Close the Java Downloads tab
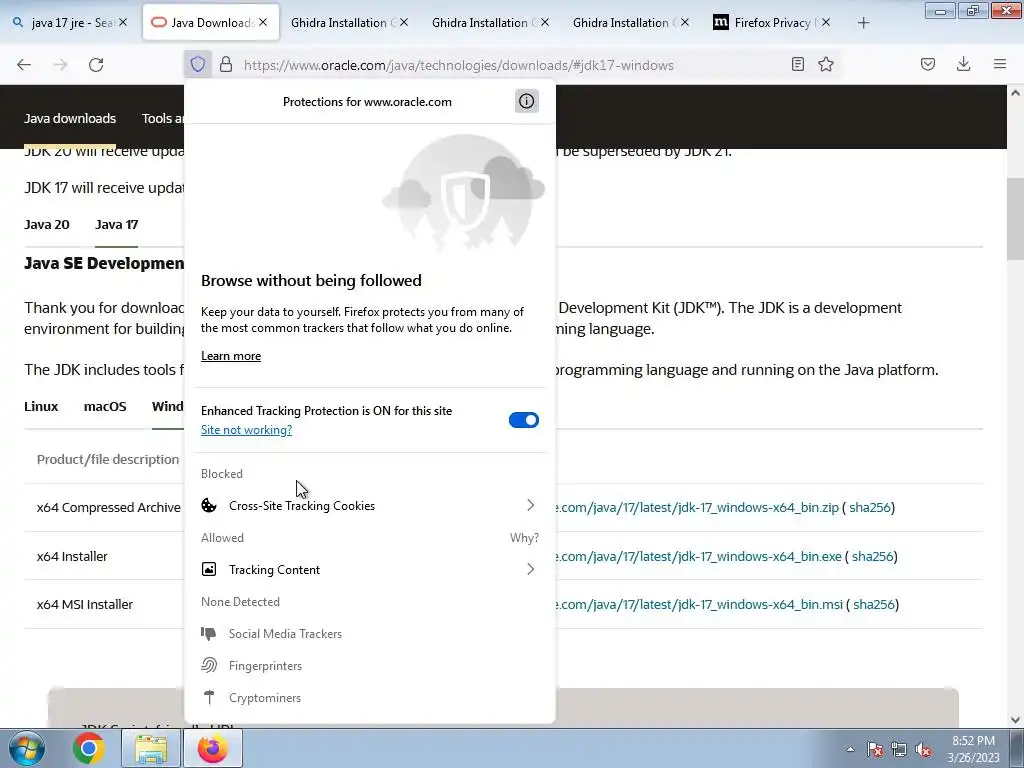The height and width of the screenshot is (768, 1024). tap(263, 22)
